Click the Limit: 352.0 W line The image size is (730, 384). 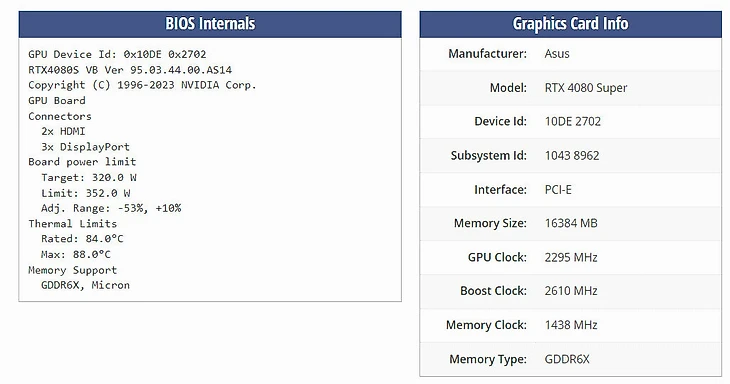pyautogui.click(x=85, y=193)
